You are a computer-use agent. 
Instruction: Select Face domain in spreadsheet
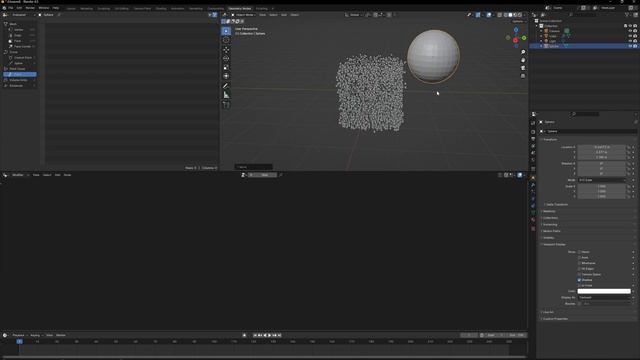[x=18, y=41]
